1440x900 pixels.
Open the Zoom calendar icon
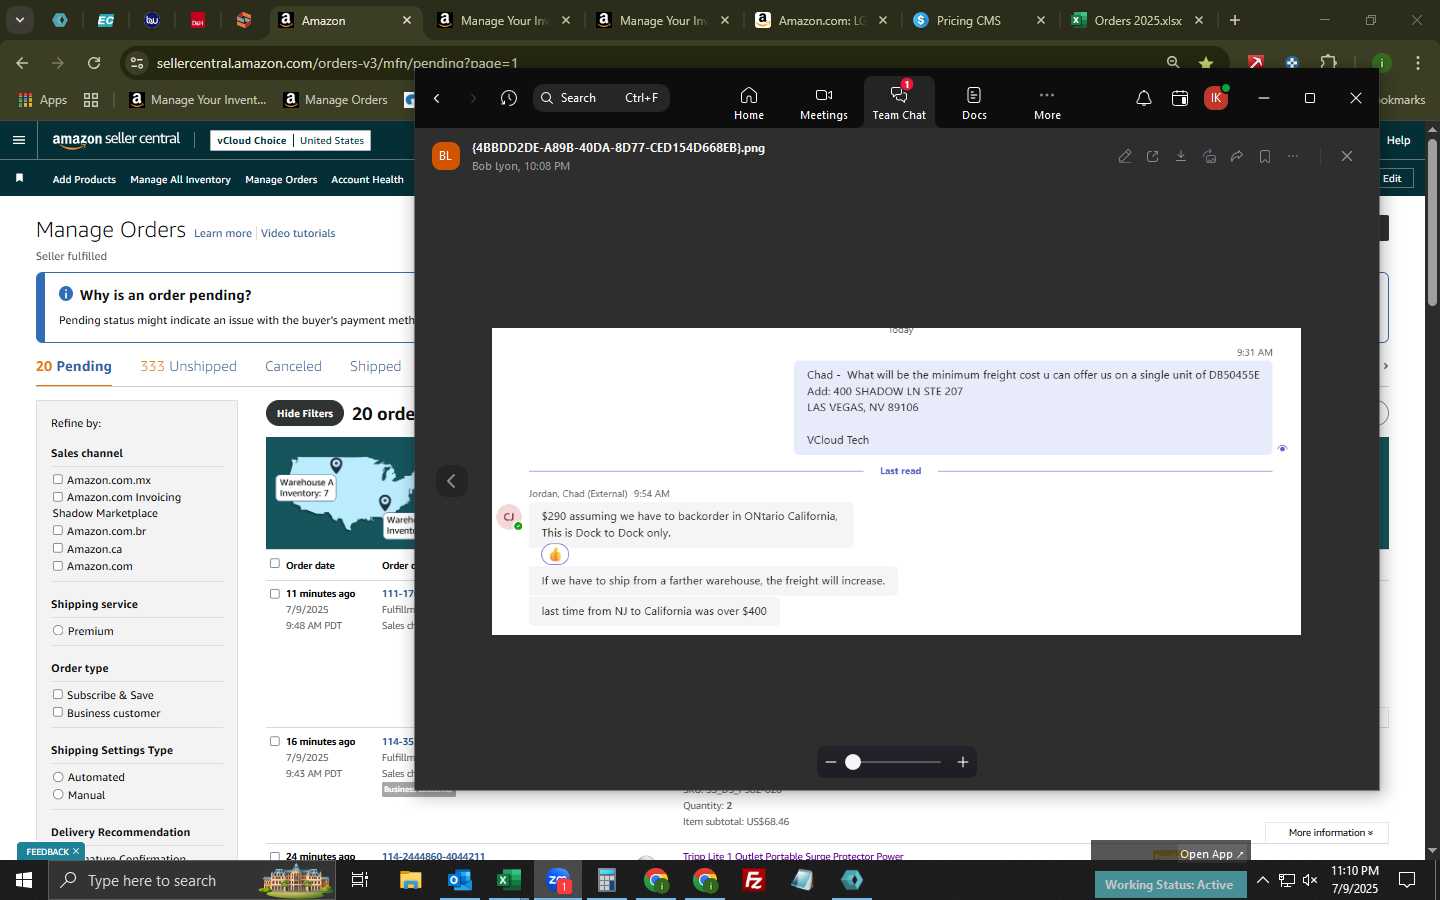[x=1180, y=98]
